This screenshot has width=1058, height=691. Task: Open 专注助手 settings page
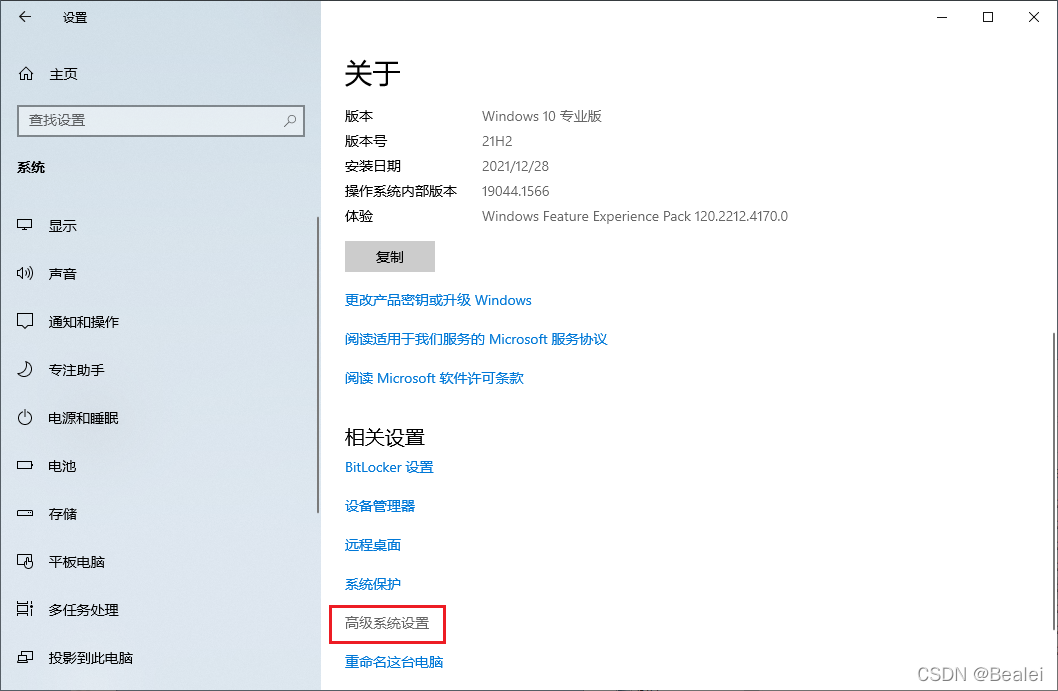[x=77, y=370]
